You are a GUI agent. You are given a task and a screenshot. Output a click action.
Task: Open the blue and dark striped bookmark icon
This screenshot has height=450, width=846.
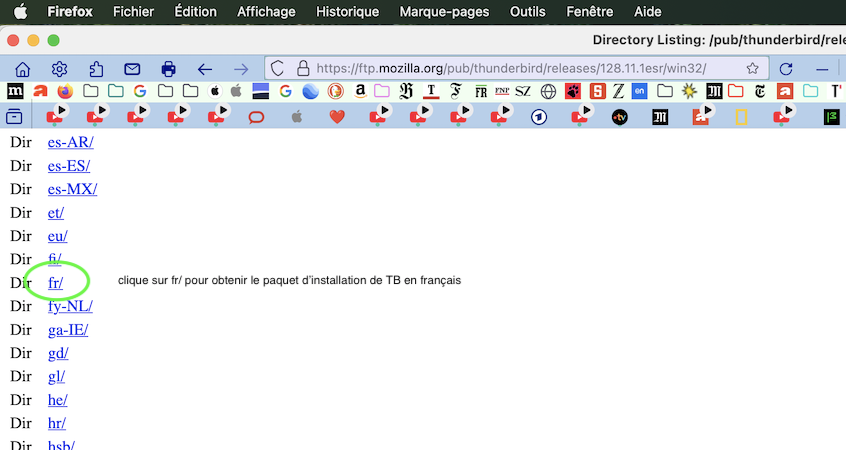pos(261,91)
